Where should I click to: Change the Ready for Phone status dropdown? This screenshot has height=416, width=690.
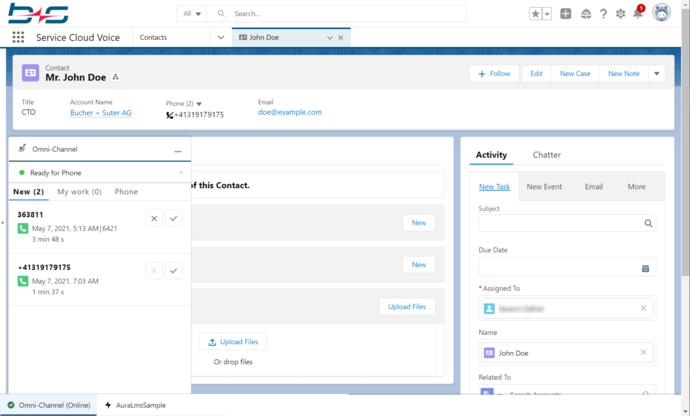tap(100, 173)
